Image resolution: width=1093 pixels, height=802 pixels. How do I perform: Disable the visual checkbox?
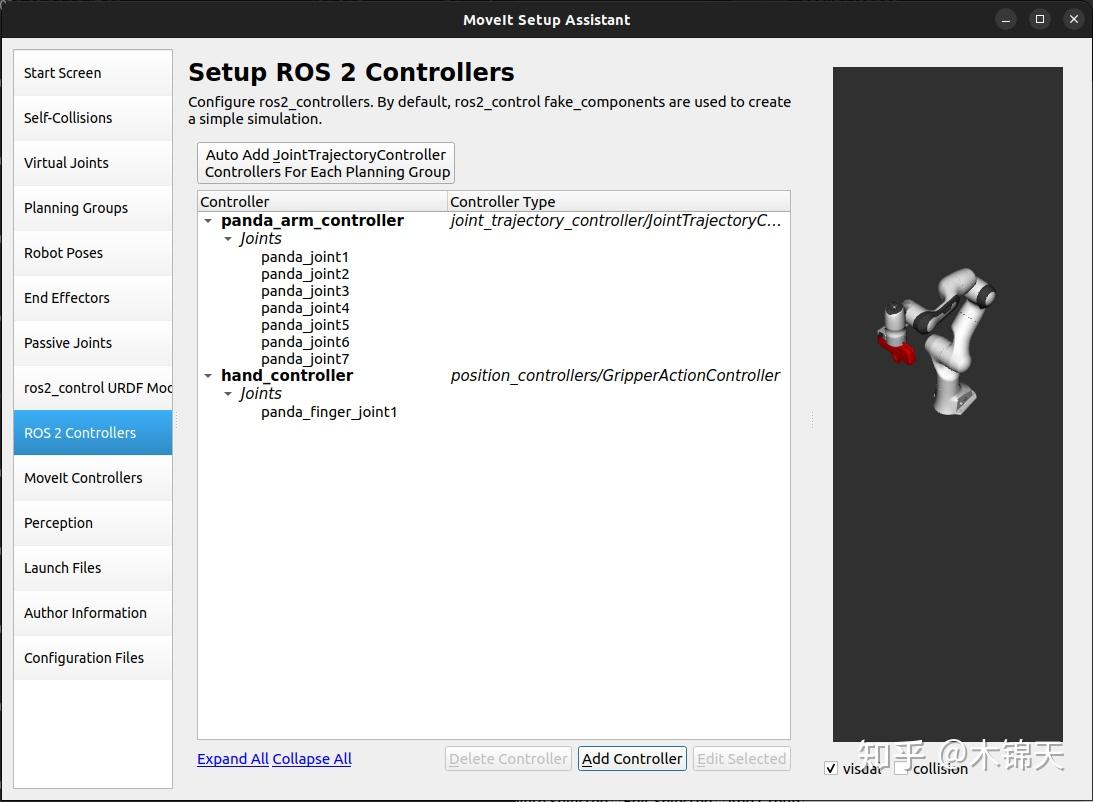831,768
